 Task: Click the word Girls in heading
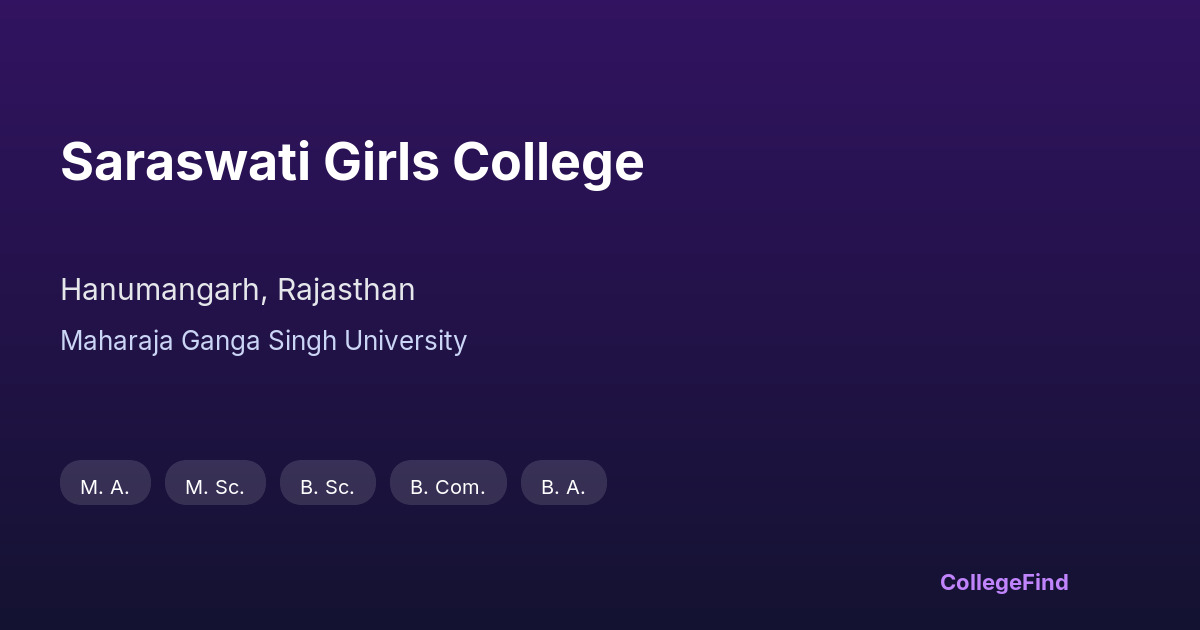381,162
